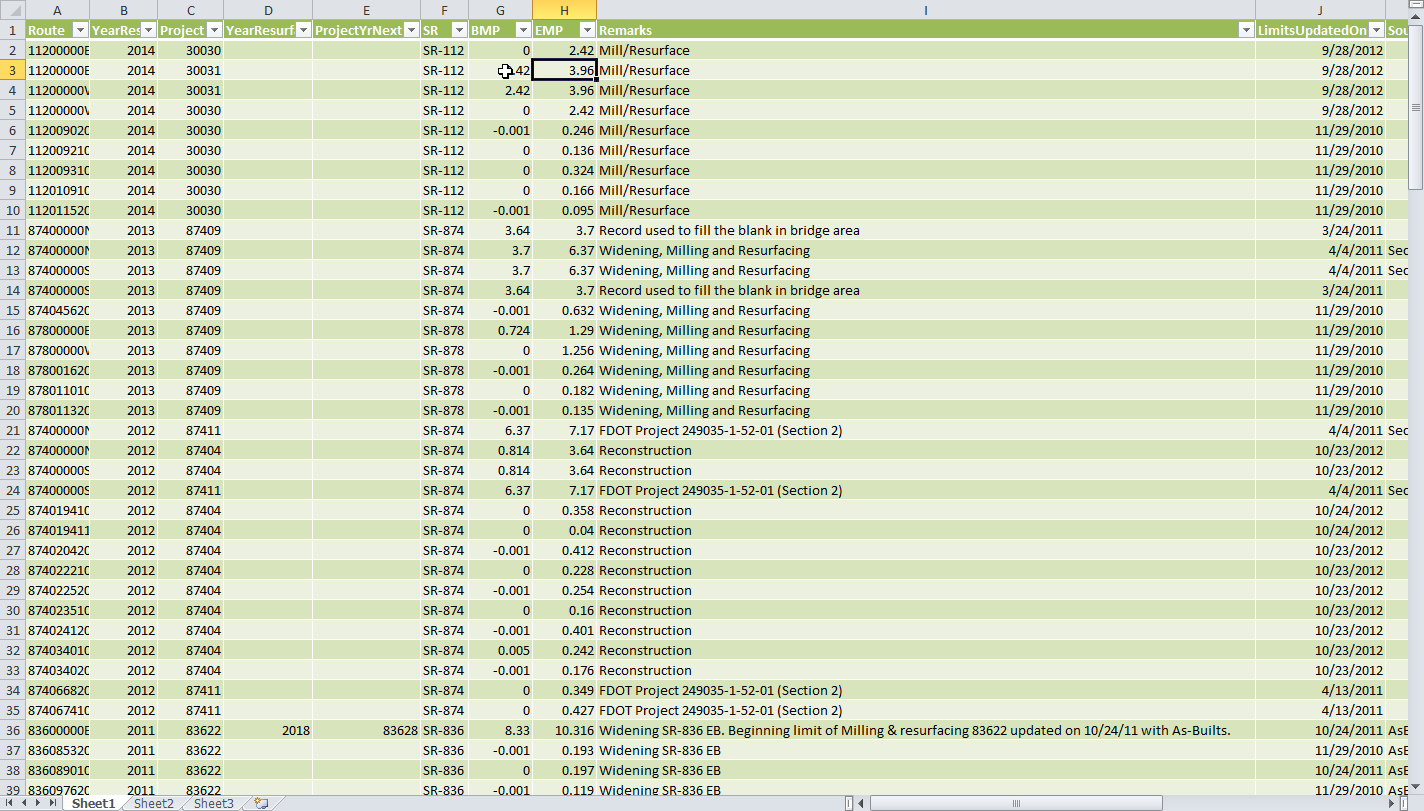Switch to the Sheet1 tab
1424x811 pixels.
point(93,803)
